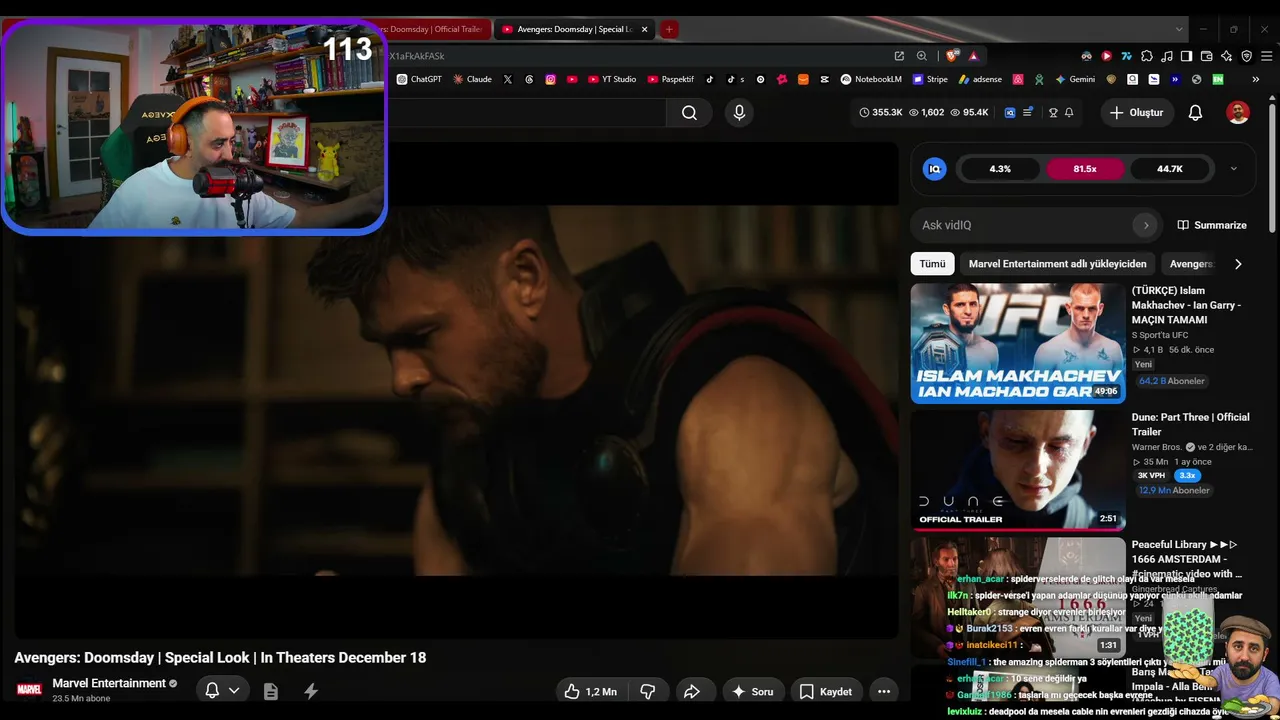Click the transcript document icon under the video
Screen dimensions: 1280x720
(270, 691)
